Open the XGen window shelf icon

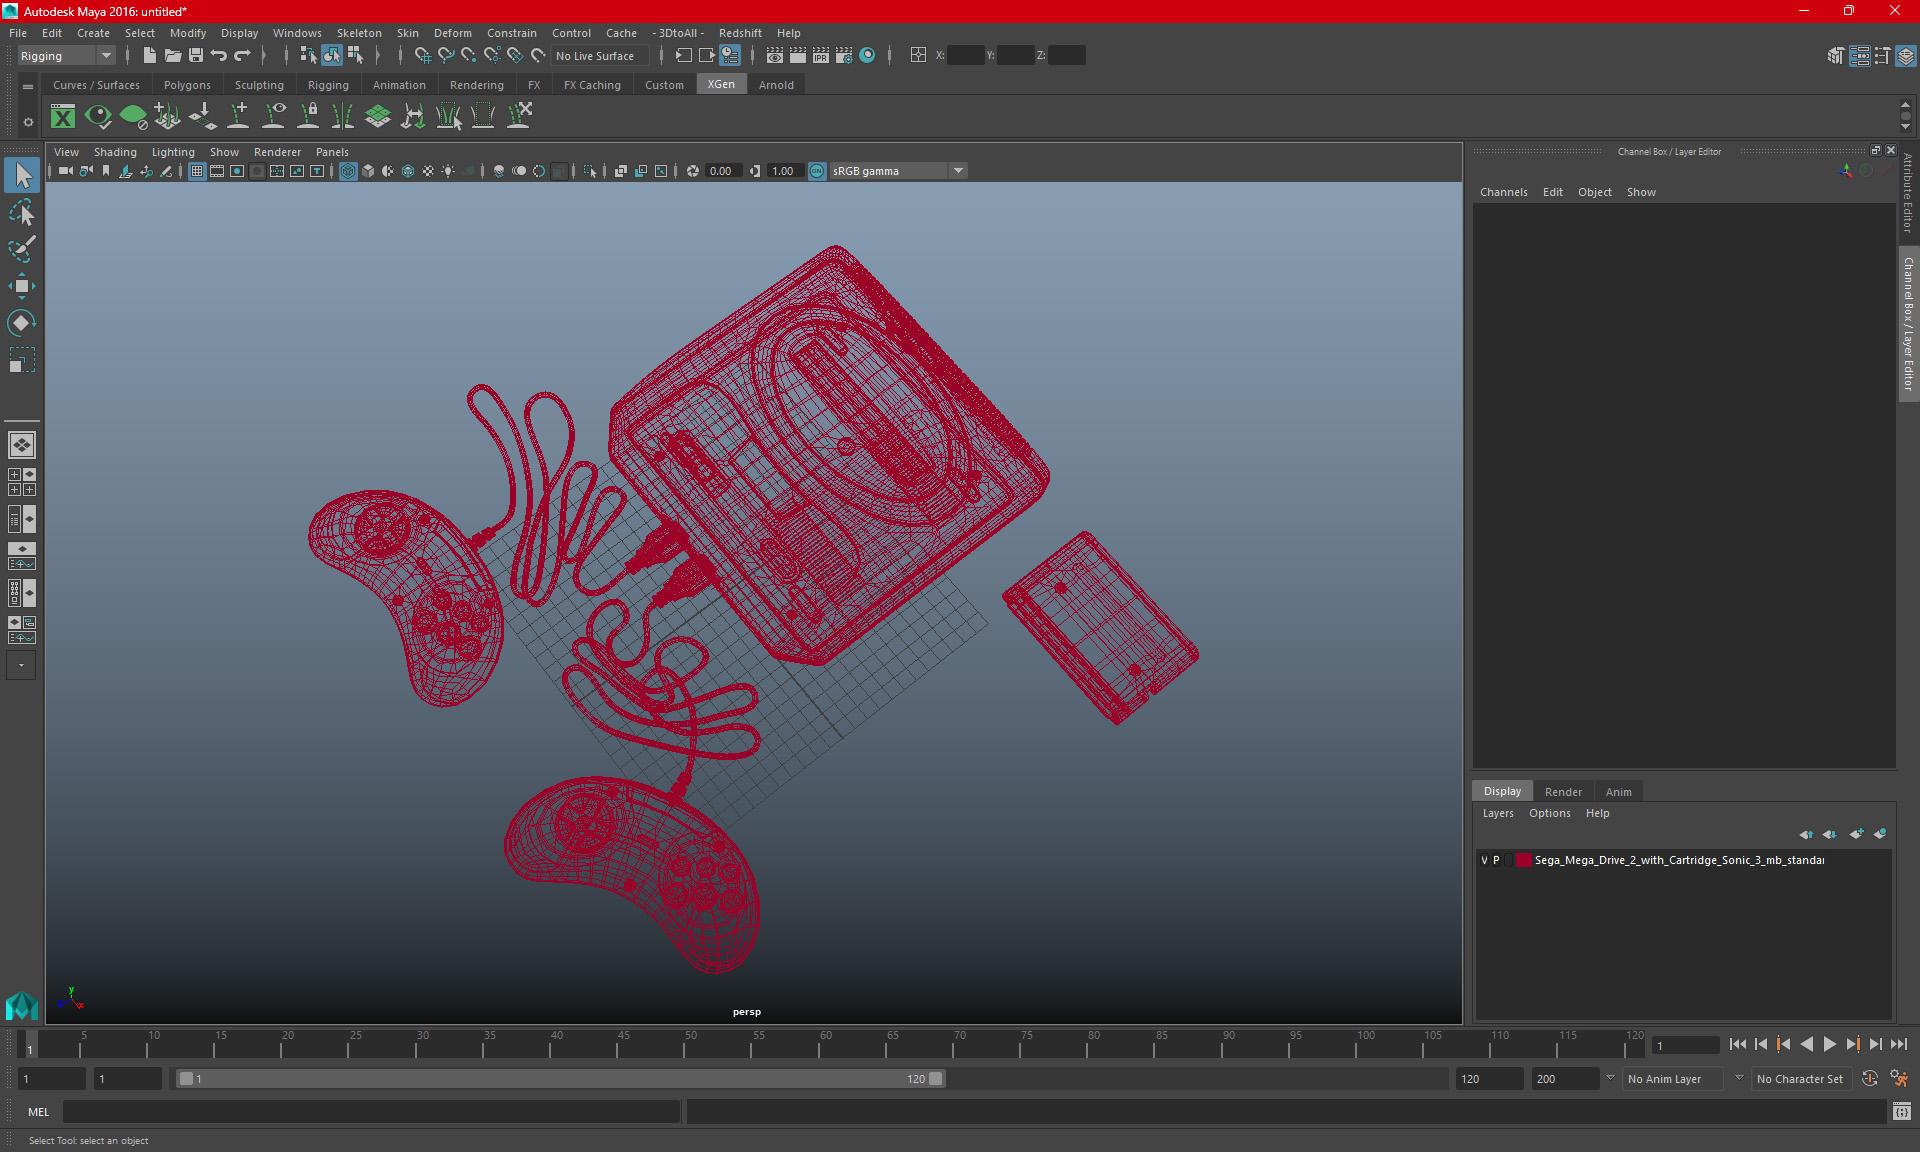click(x=63, y=116)
